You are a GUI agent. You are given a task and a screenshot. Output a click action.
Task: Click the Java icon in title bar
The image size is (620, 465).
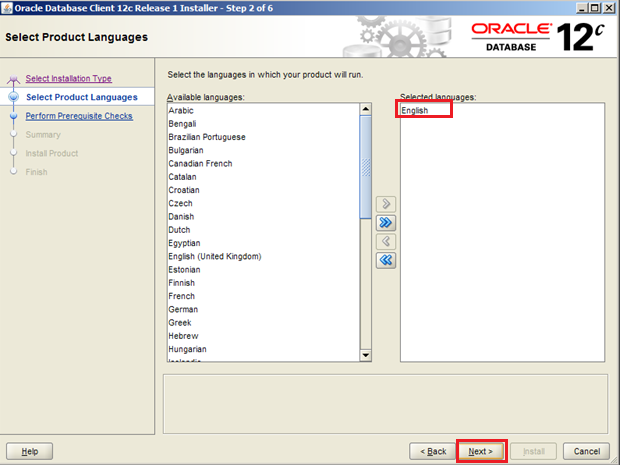7,8
